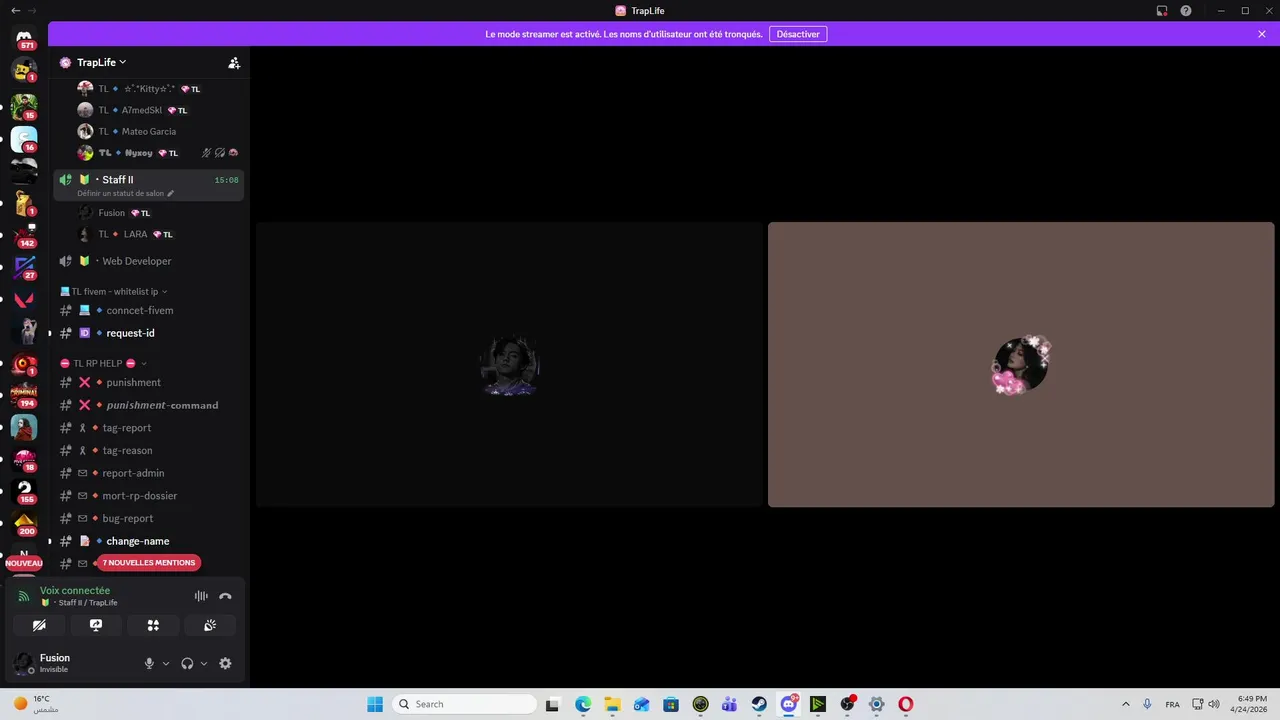Image resolution: width=1280 pixels, height=720 pixels.
Task: Mute the microphone
Action: click(149, 663)
